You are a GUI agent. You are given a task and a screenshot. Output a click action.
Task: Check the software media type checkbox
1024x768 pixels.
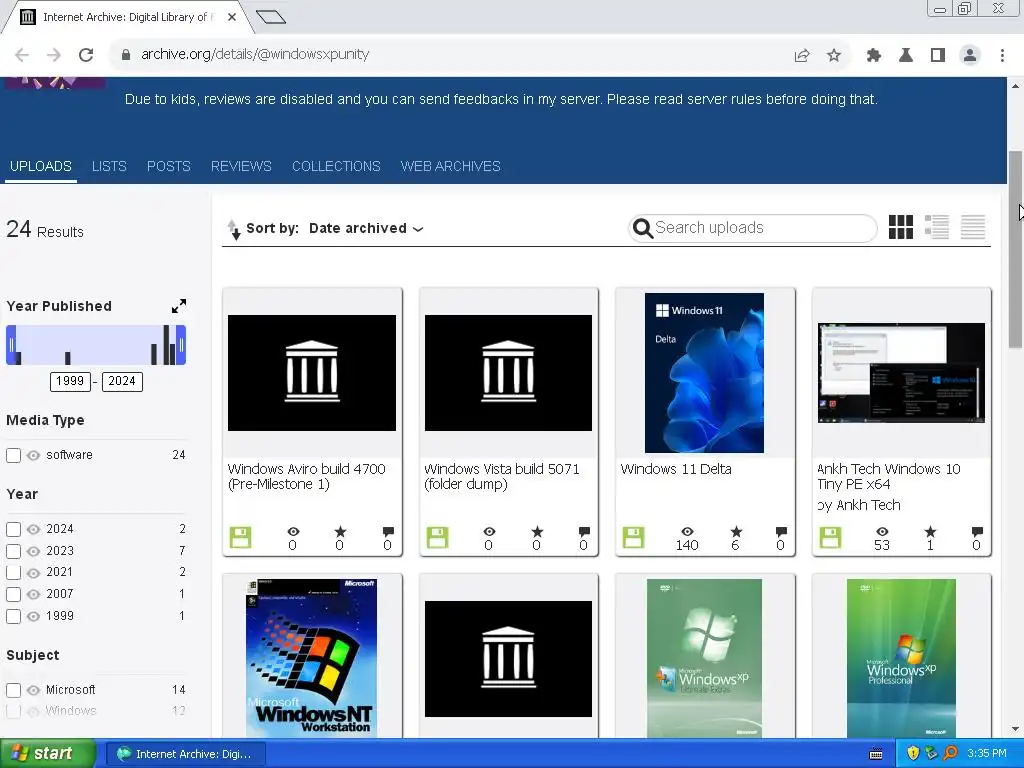click(13, 455)
